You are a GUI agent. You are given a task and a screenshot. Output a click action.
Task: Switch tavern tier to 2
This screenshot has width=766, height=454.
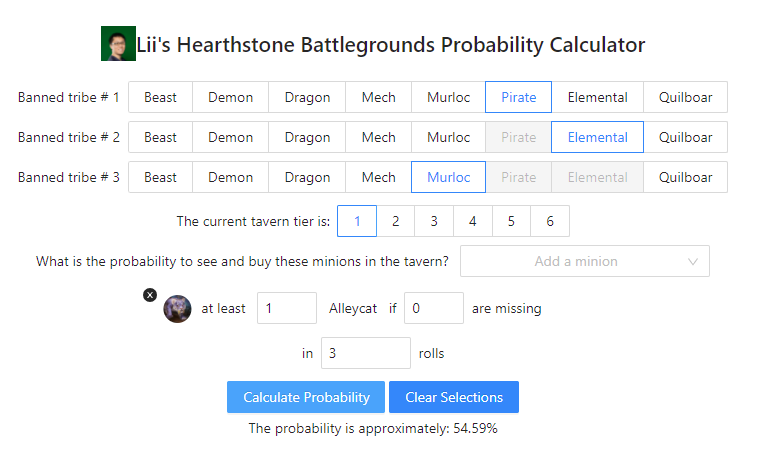coord(396,221)
